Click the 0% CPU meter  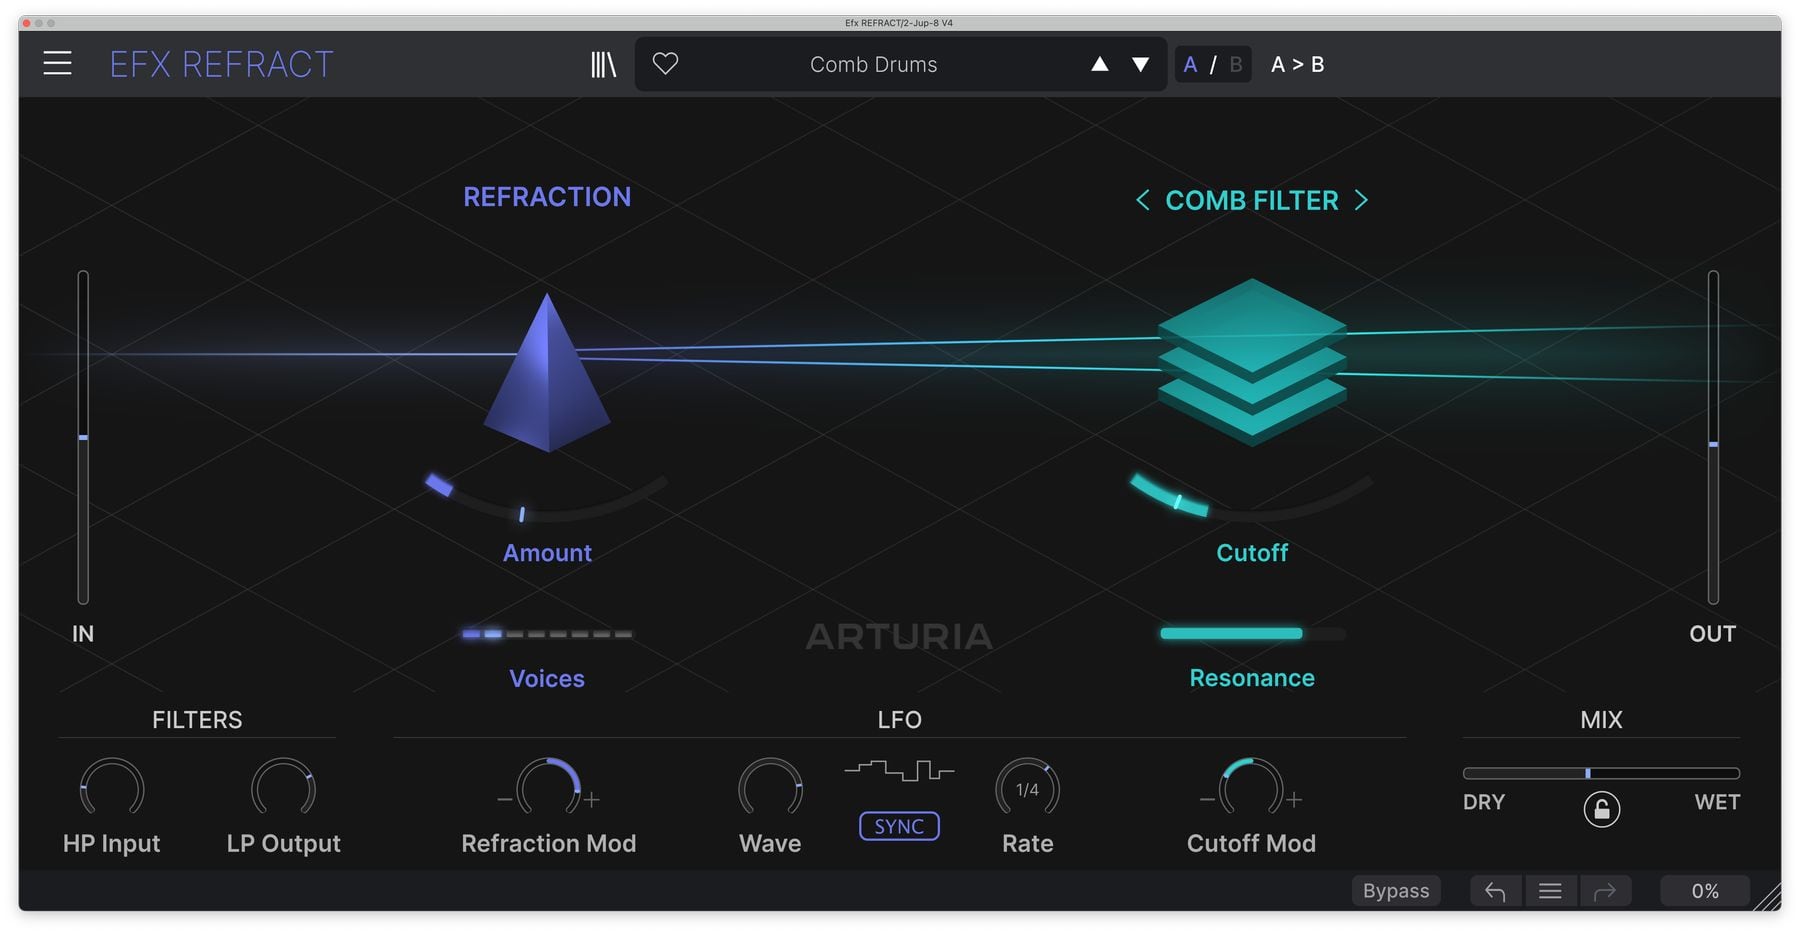[x=1705, y=890]
